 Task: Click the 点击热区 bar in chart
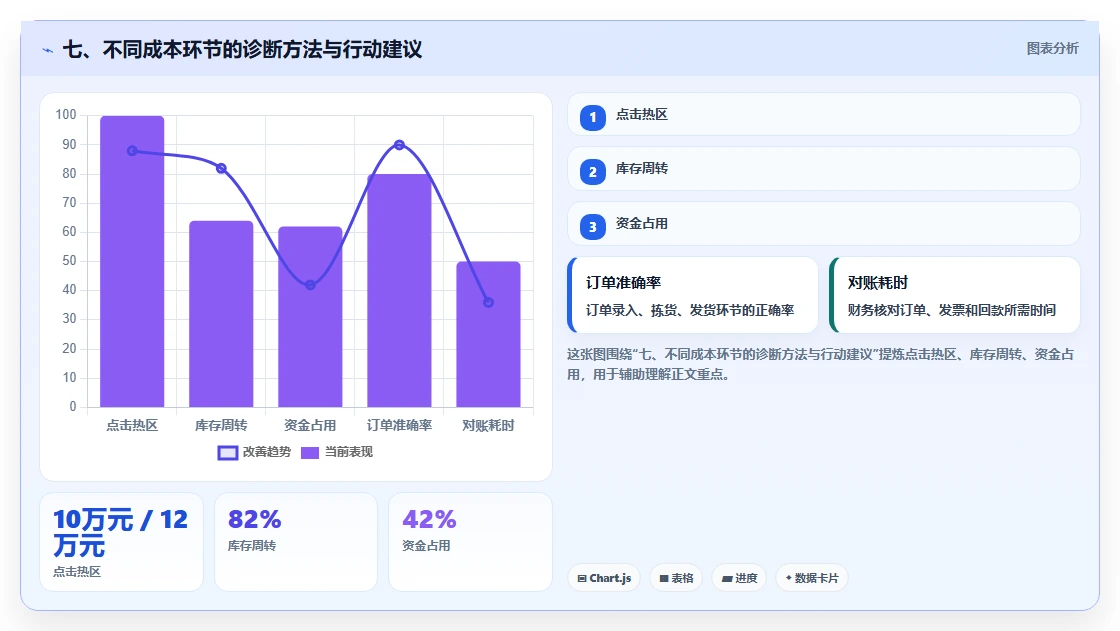coord(132,262)
